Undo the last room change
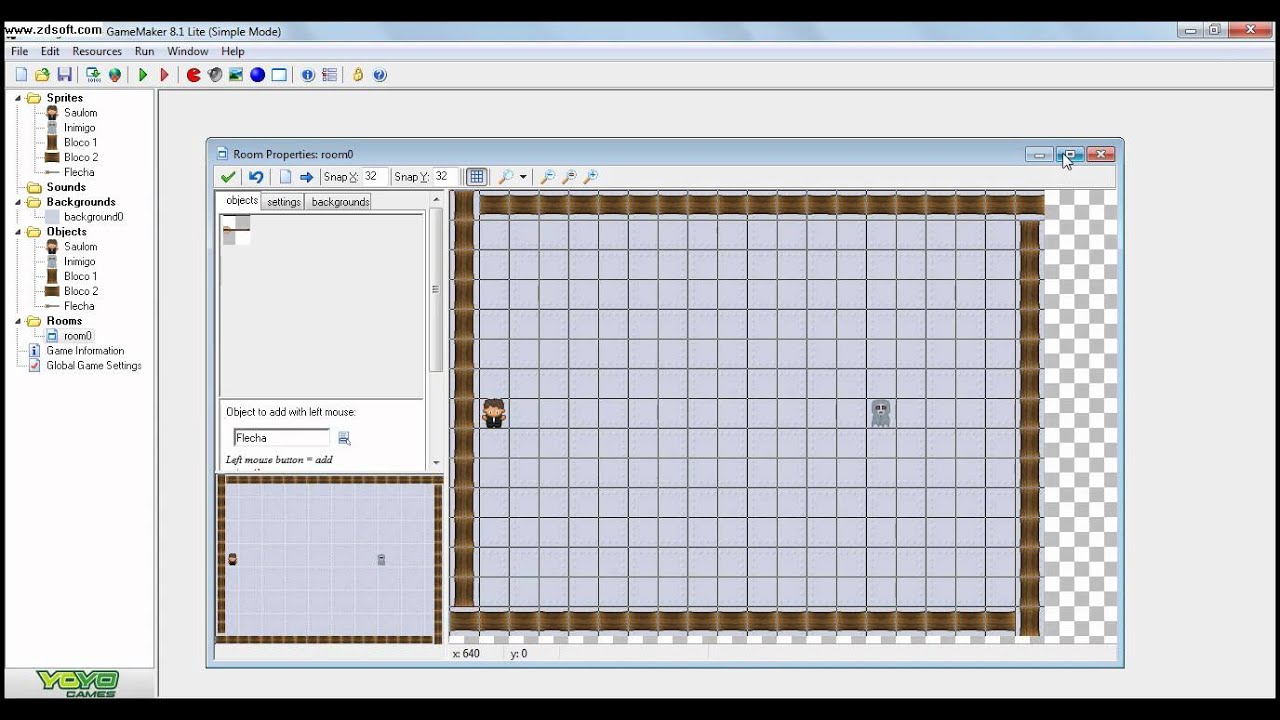The image size is (1280, 720). [x=256, y=177]
